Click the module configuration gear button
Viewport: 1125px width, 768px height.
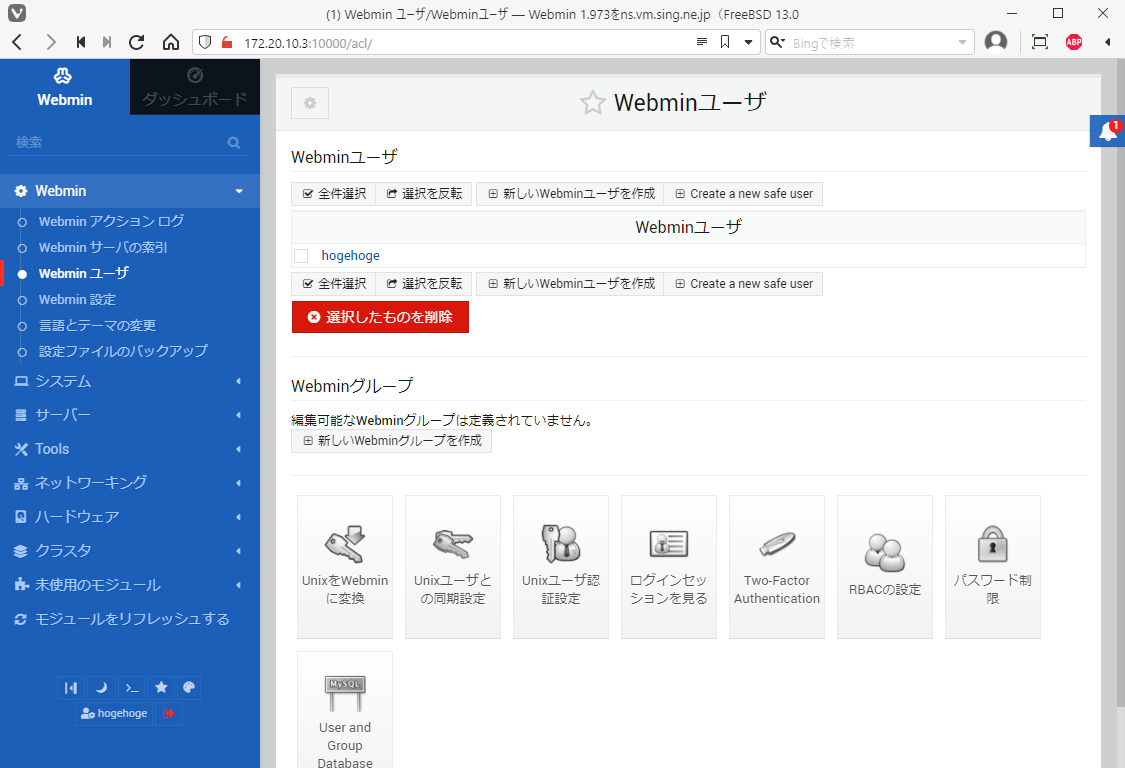click(310, 103)
